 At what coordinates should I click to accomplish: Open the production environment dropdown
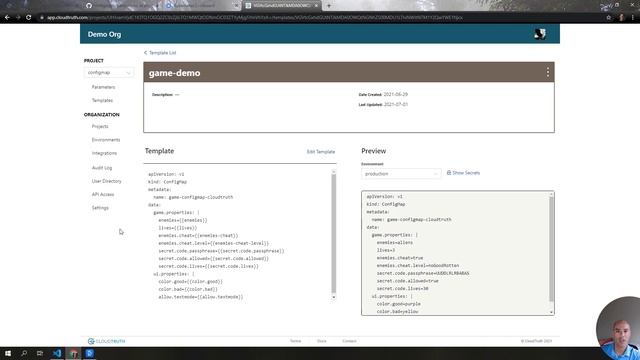pyautogui.click(x=401, y=173)
